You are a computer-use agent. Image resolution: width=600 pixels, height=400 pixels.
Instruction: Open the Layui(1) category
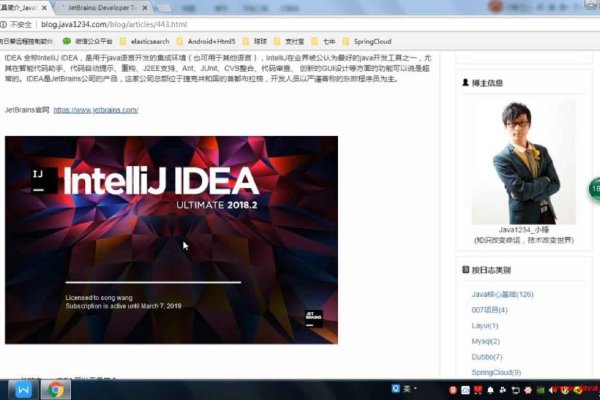pos(485,326)
